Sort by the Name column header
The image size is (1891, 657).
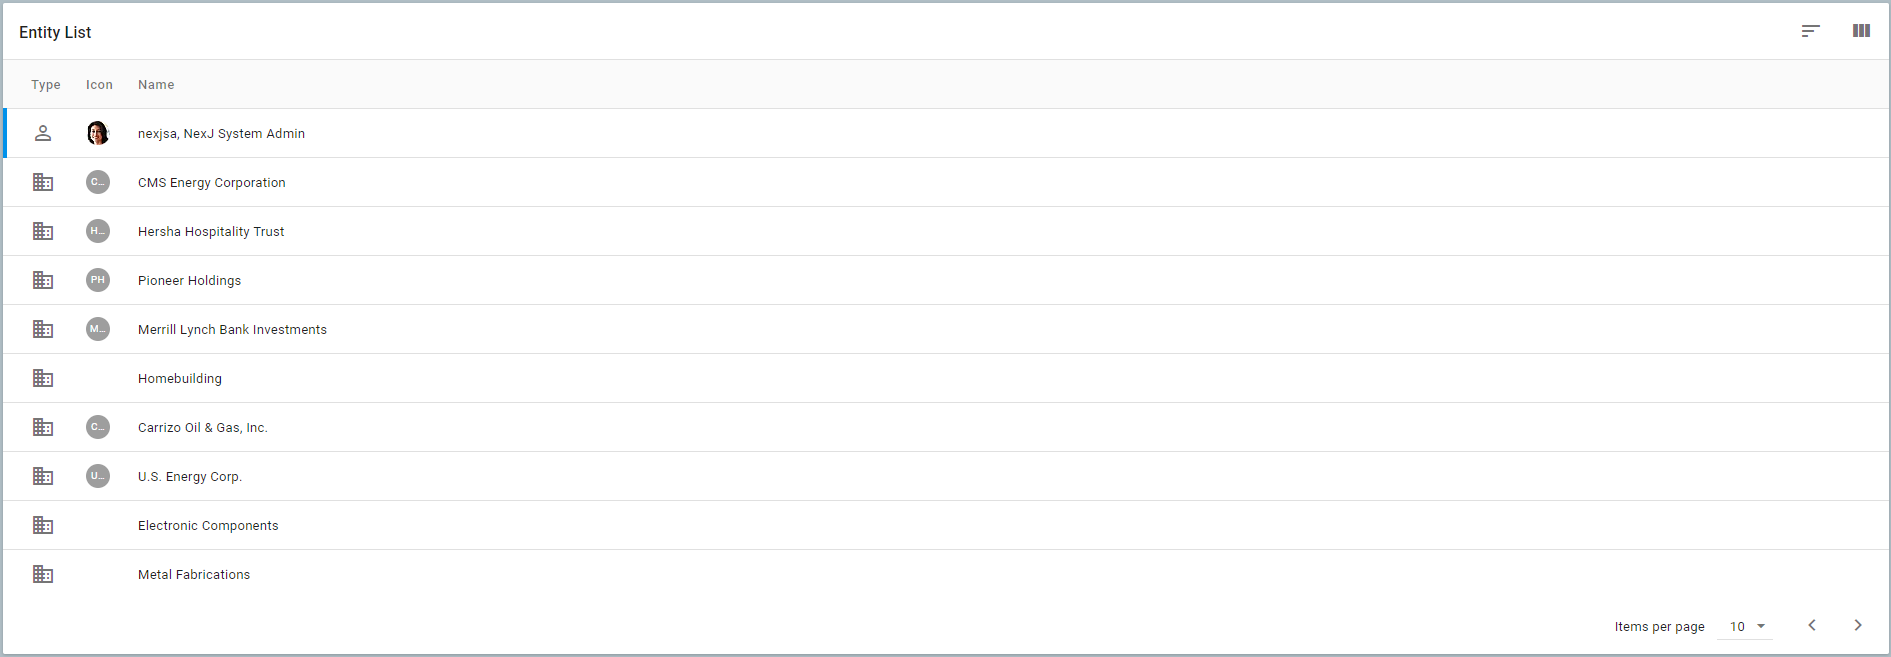156,84
